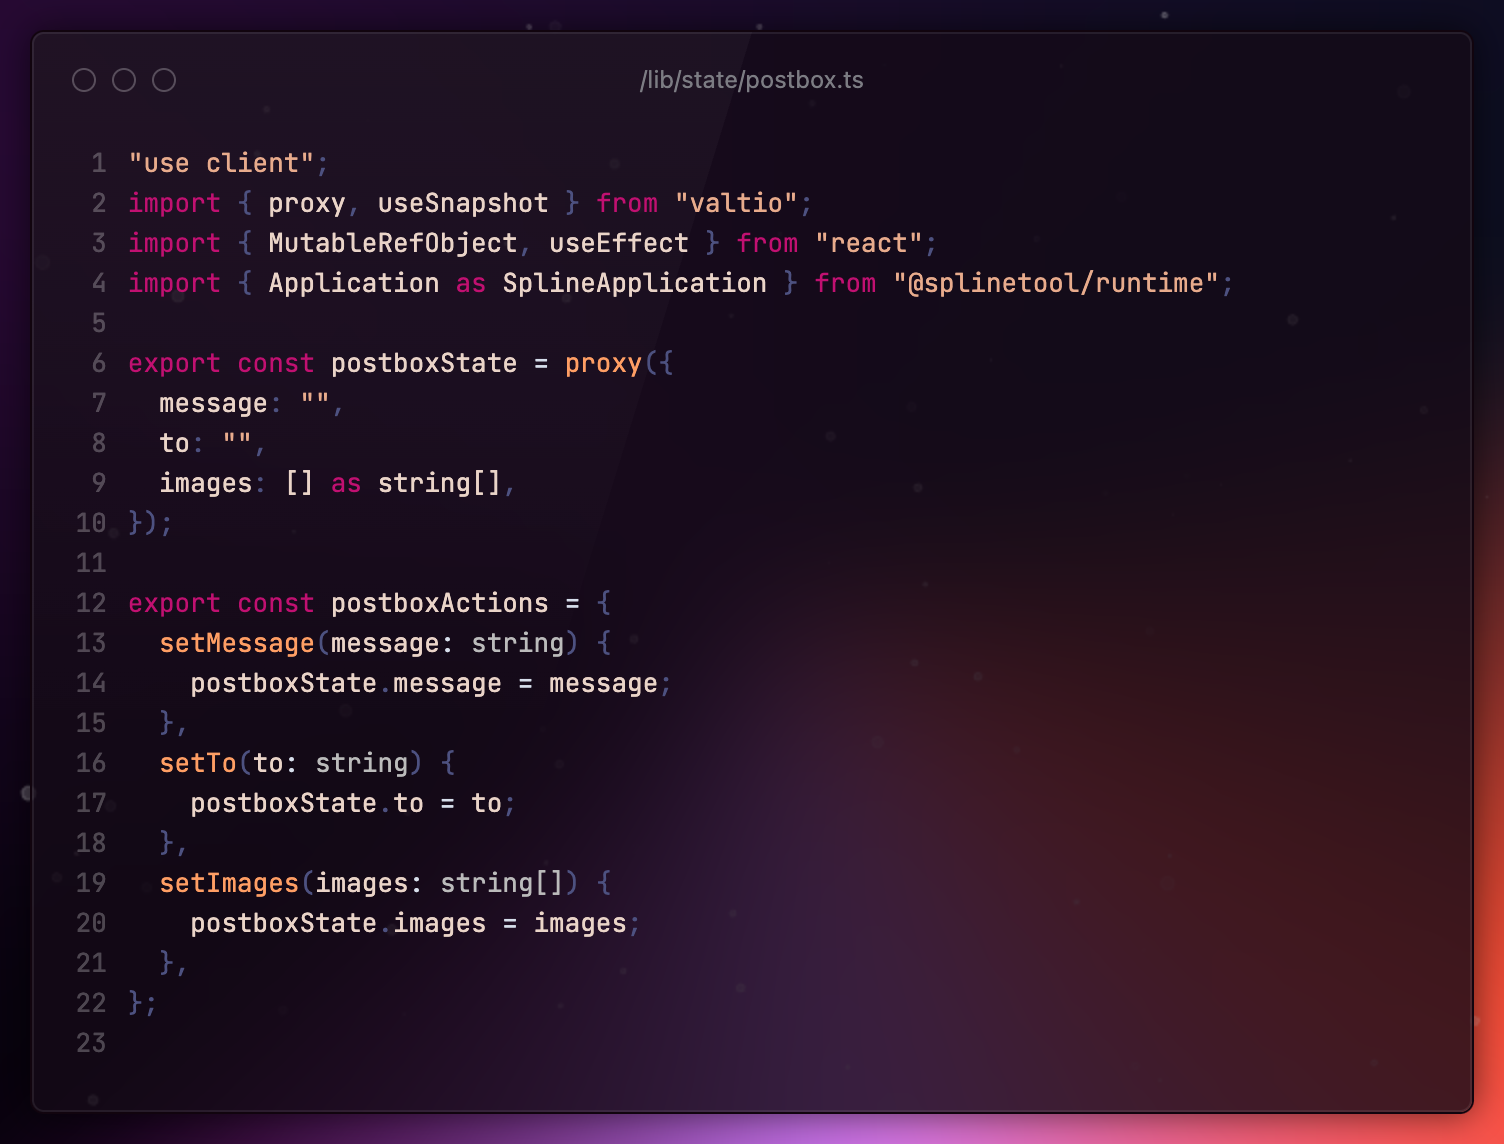This screenshot has width=1504, height=1144.
Task: Click postboxState declaration on line 6
Action: (x=424, y=363)
